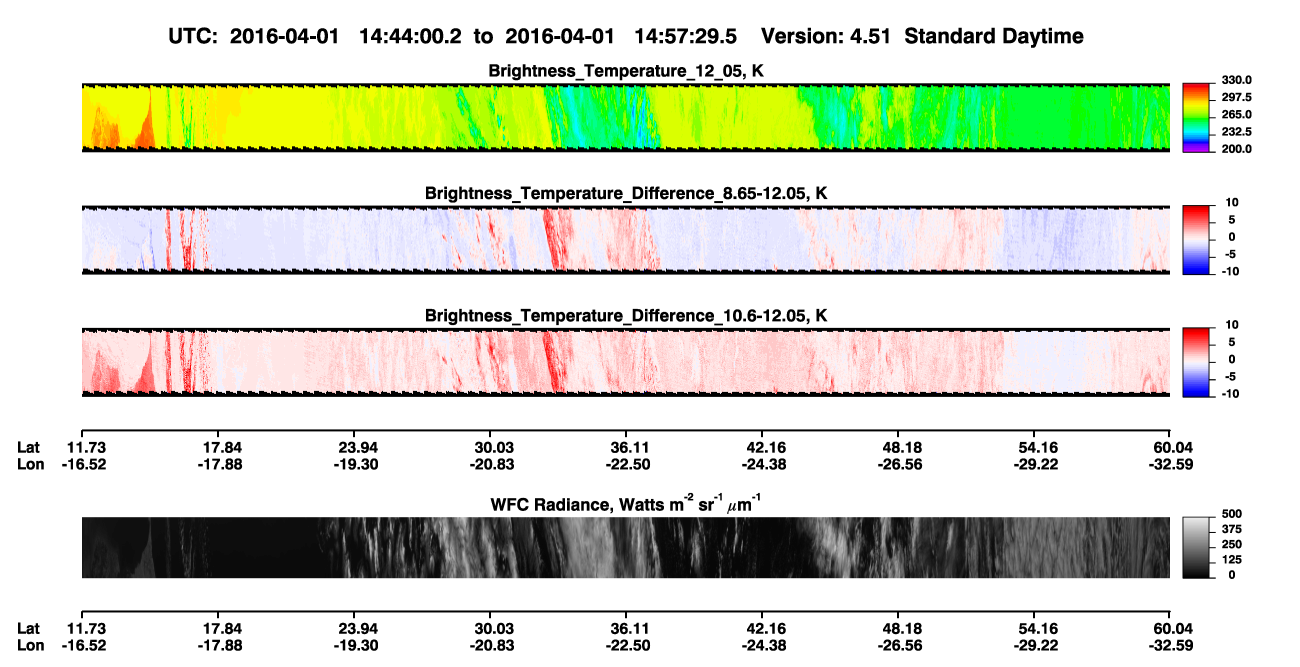
Task: Click the grayscale WFC Radiance image strip
Action: tap(625, 548)
